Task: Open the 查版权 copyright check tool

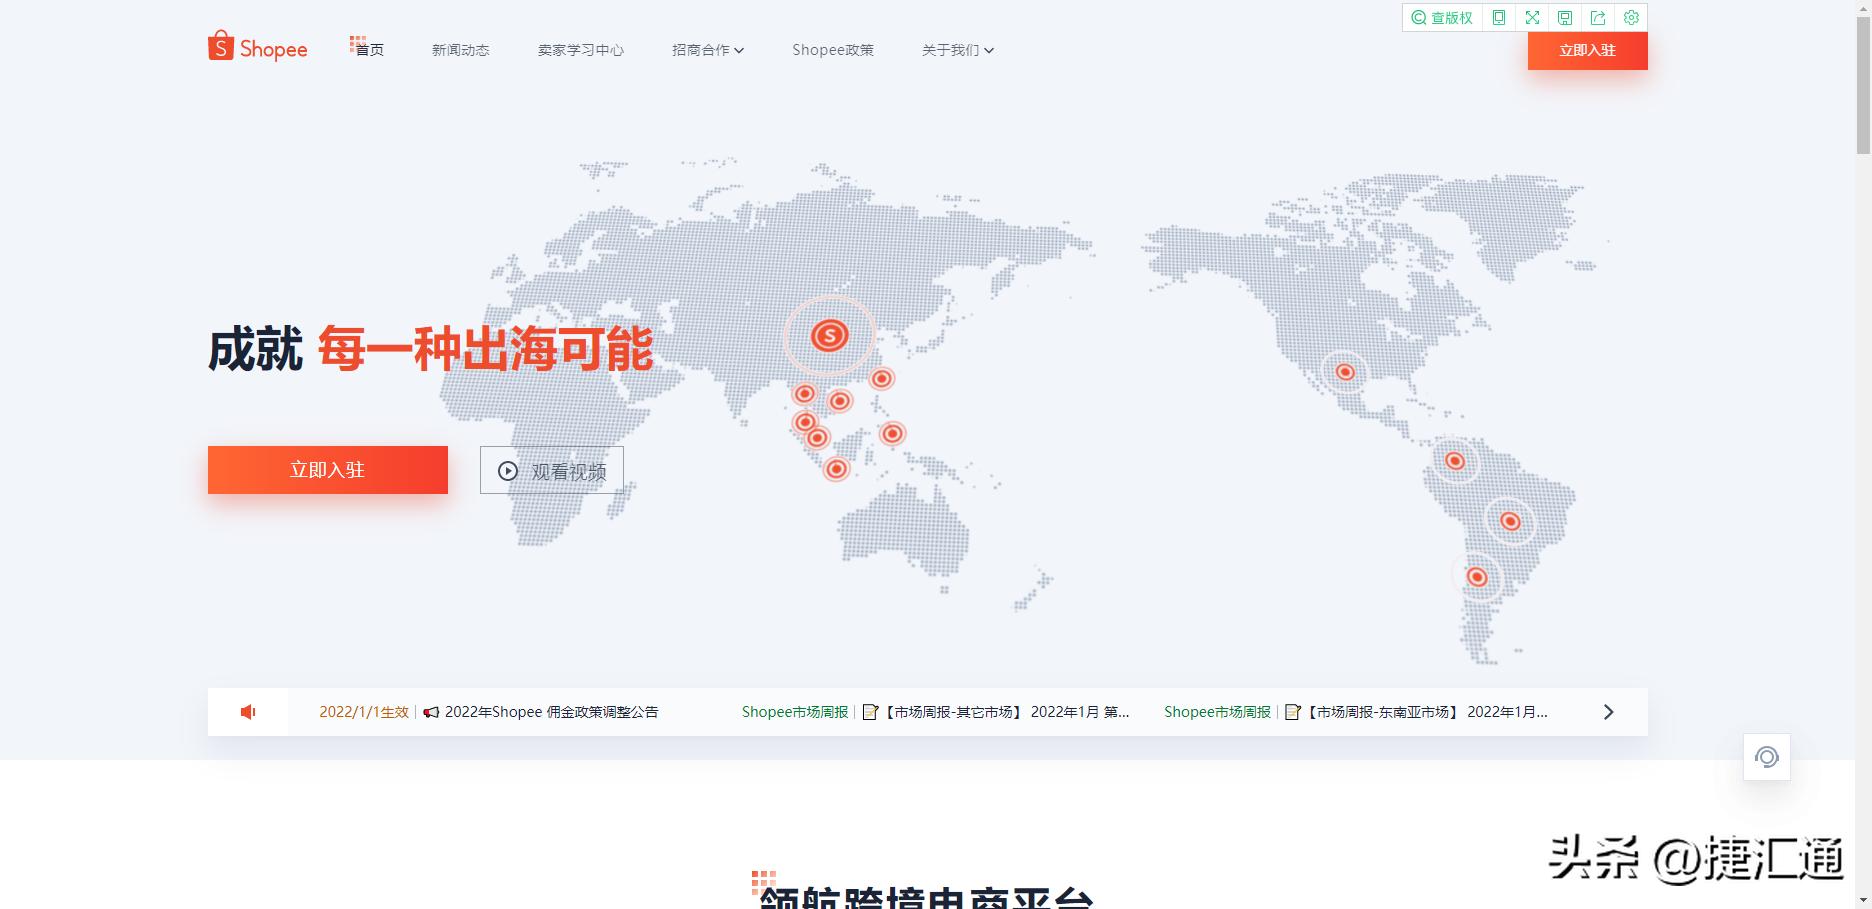Action: click(1441, 17)
